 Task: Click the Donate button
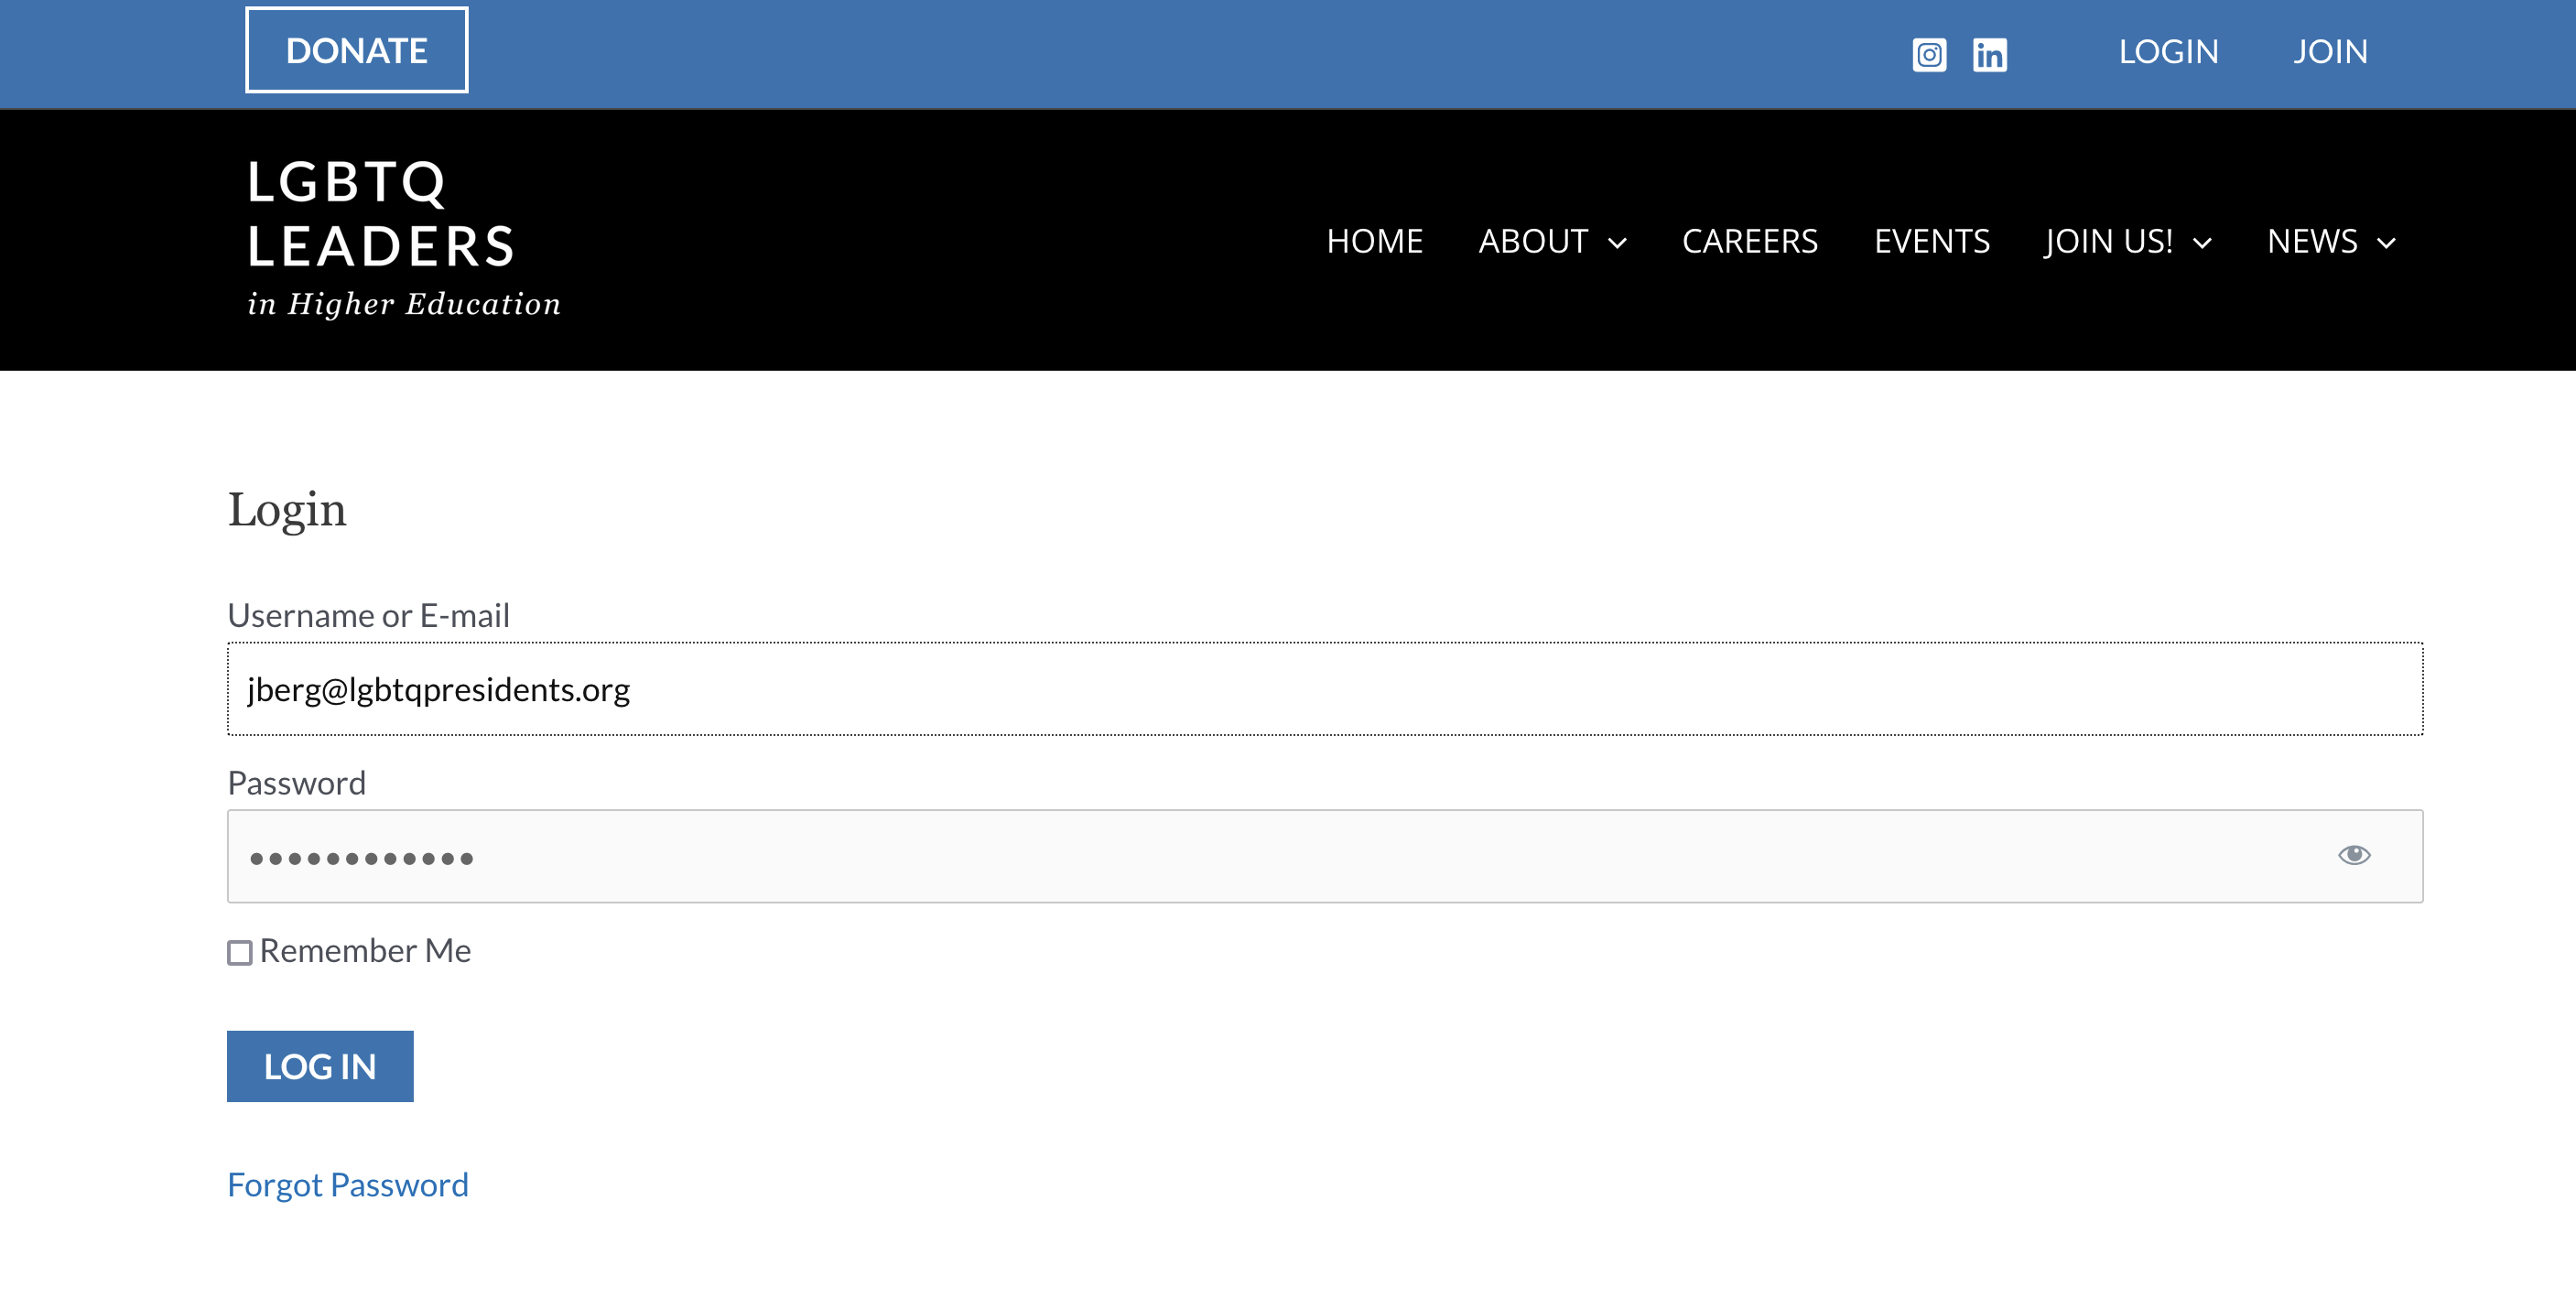click(x=357, y=50)
